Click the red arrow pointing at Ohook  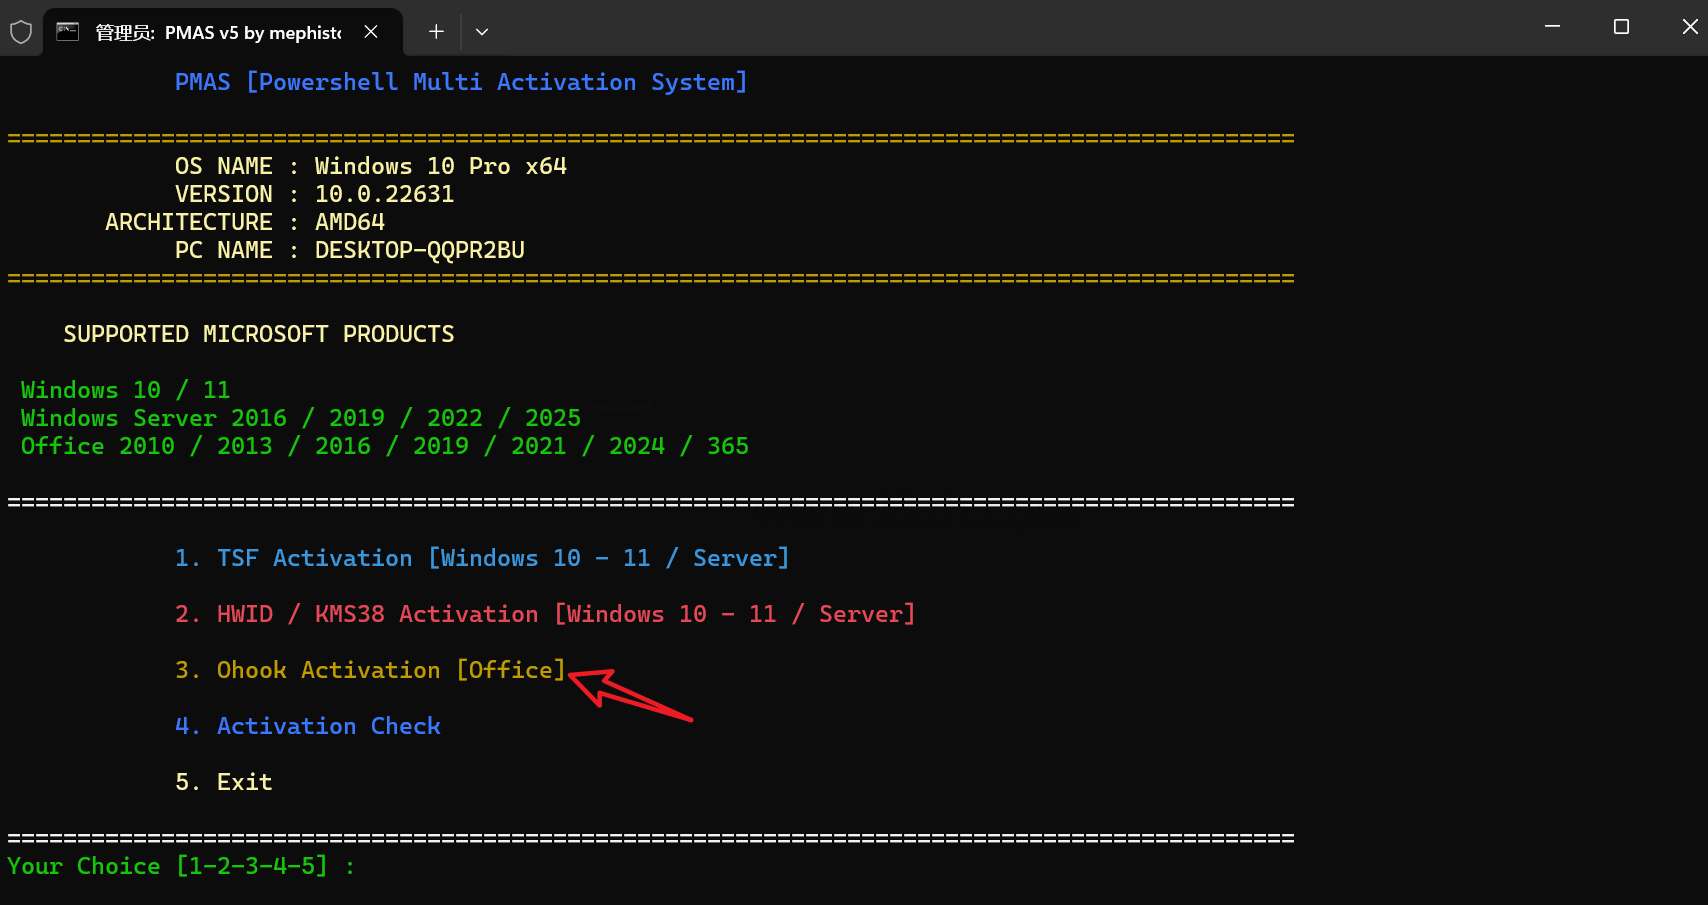tap(628, 693)
